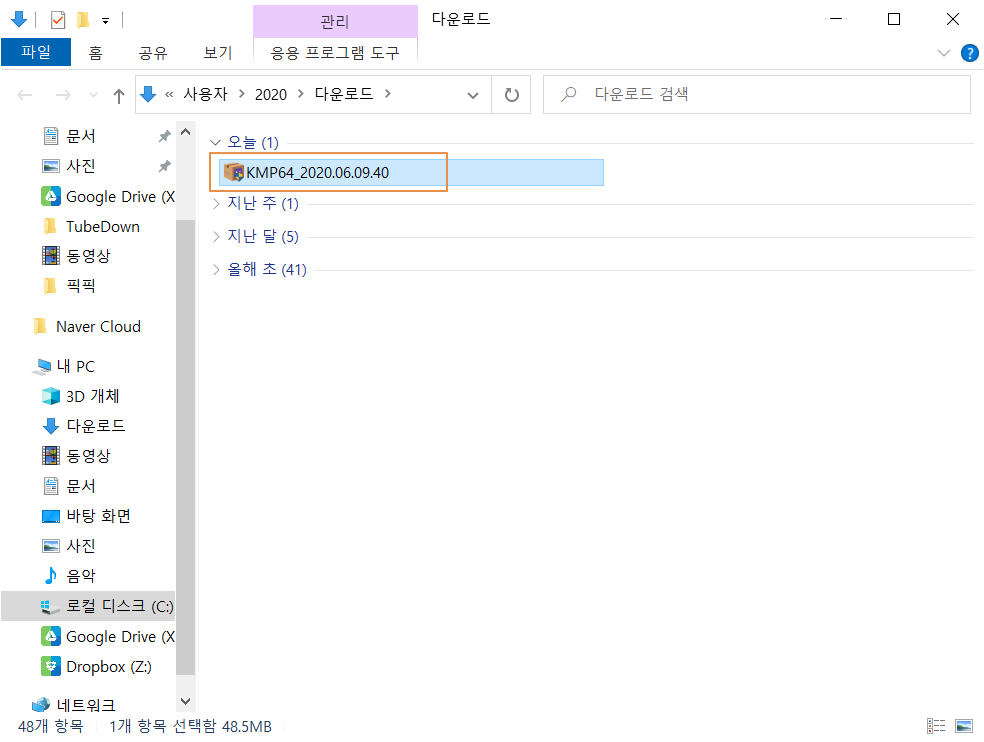Select 로컬 디스크 (C:) drive
The height and width of the screenshot is (742, 984).
88,606
